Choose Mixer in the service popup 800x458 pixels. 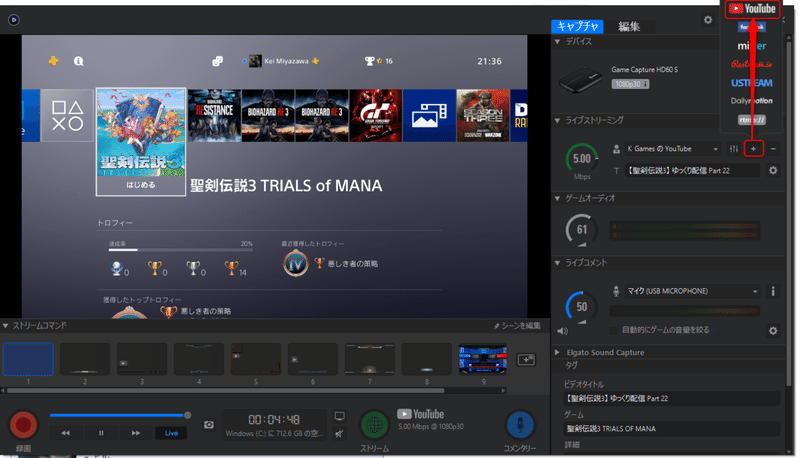click(x=752, y=46)
